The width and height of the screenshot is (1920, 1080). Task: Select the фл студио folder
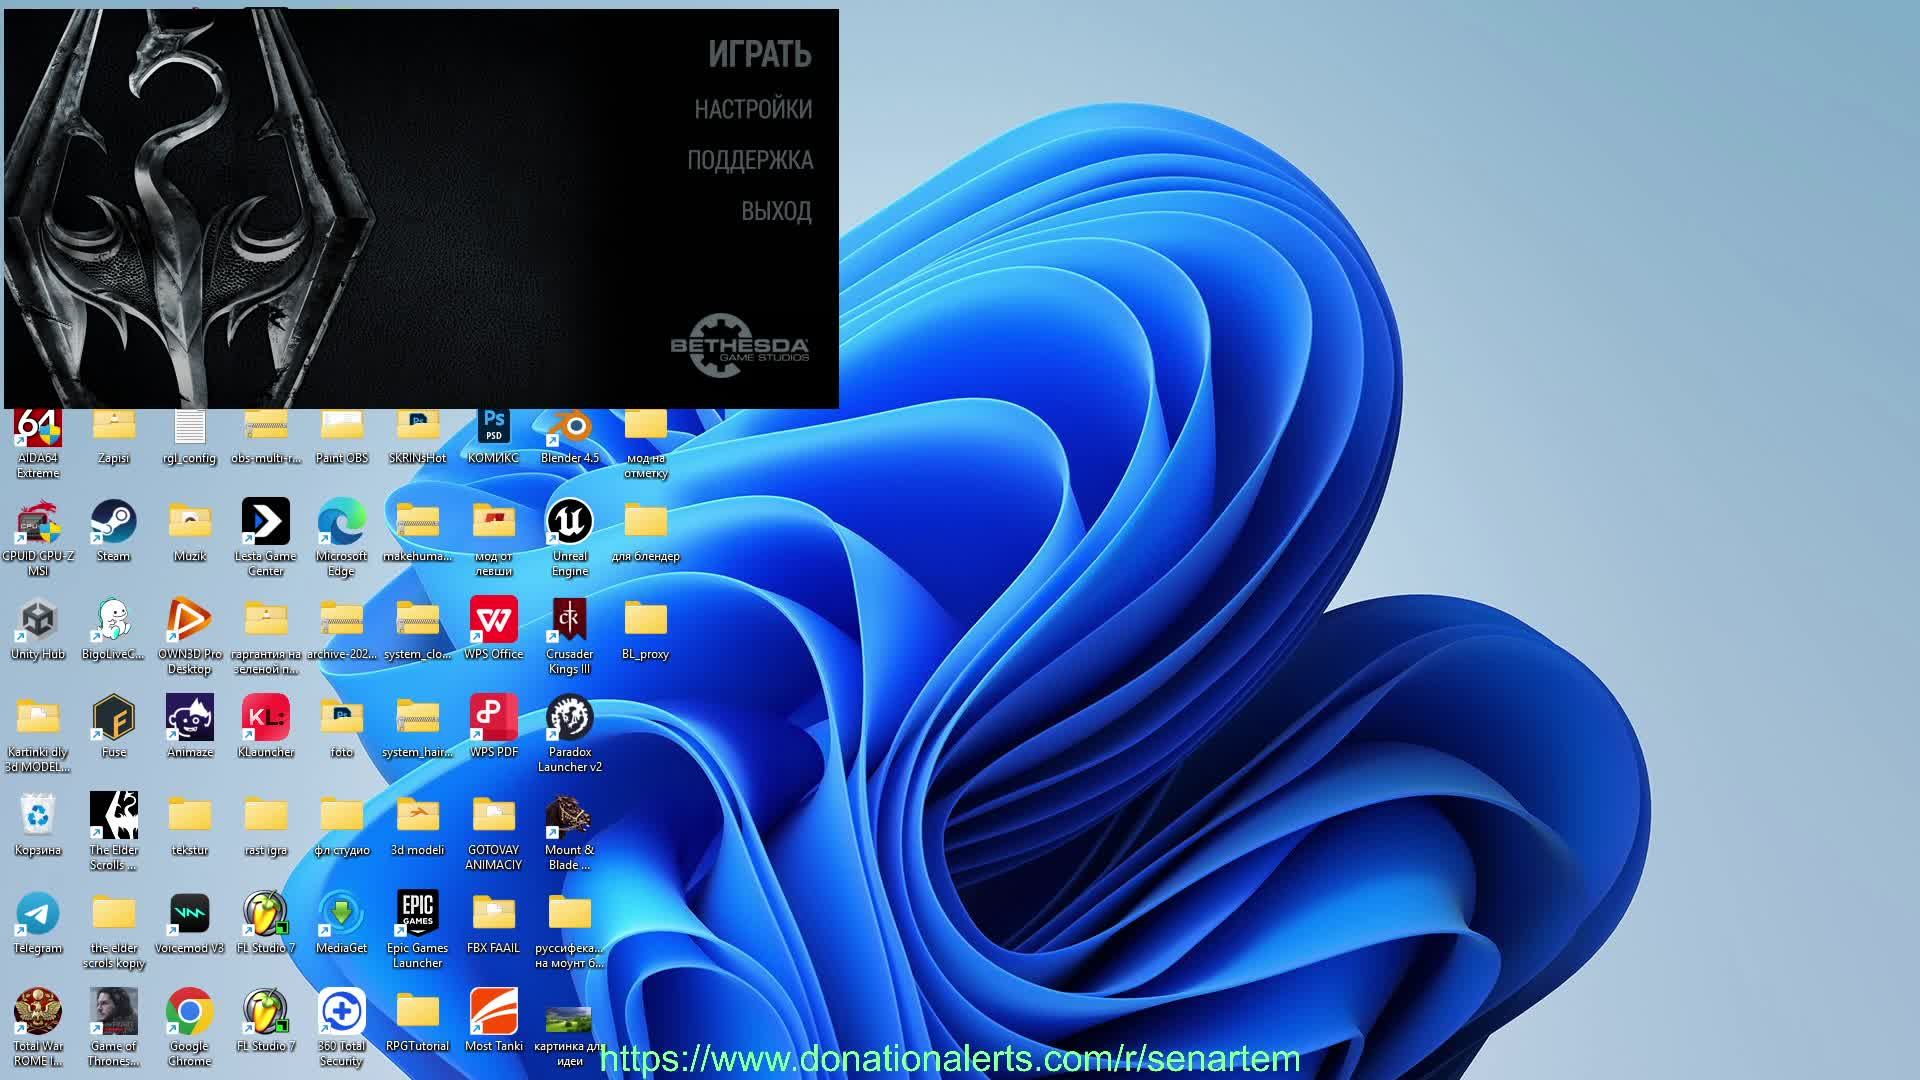[x=342, y=825]
